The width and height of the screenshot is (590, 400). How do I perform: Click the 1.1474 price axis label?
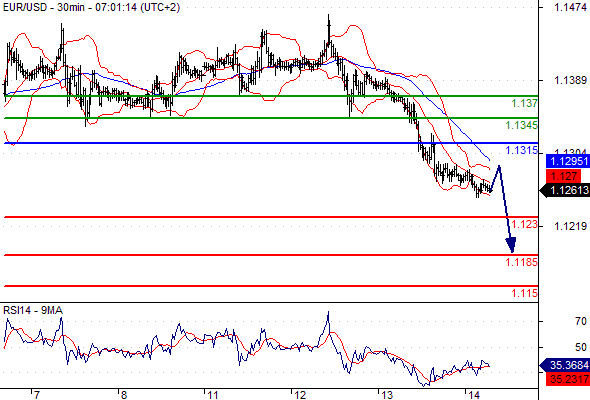(x=570, y=7)
